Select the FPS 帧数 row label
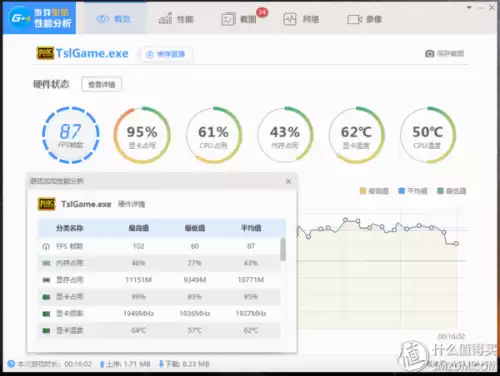 69,246
